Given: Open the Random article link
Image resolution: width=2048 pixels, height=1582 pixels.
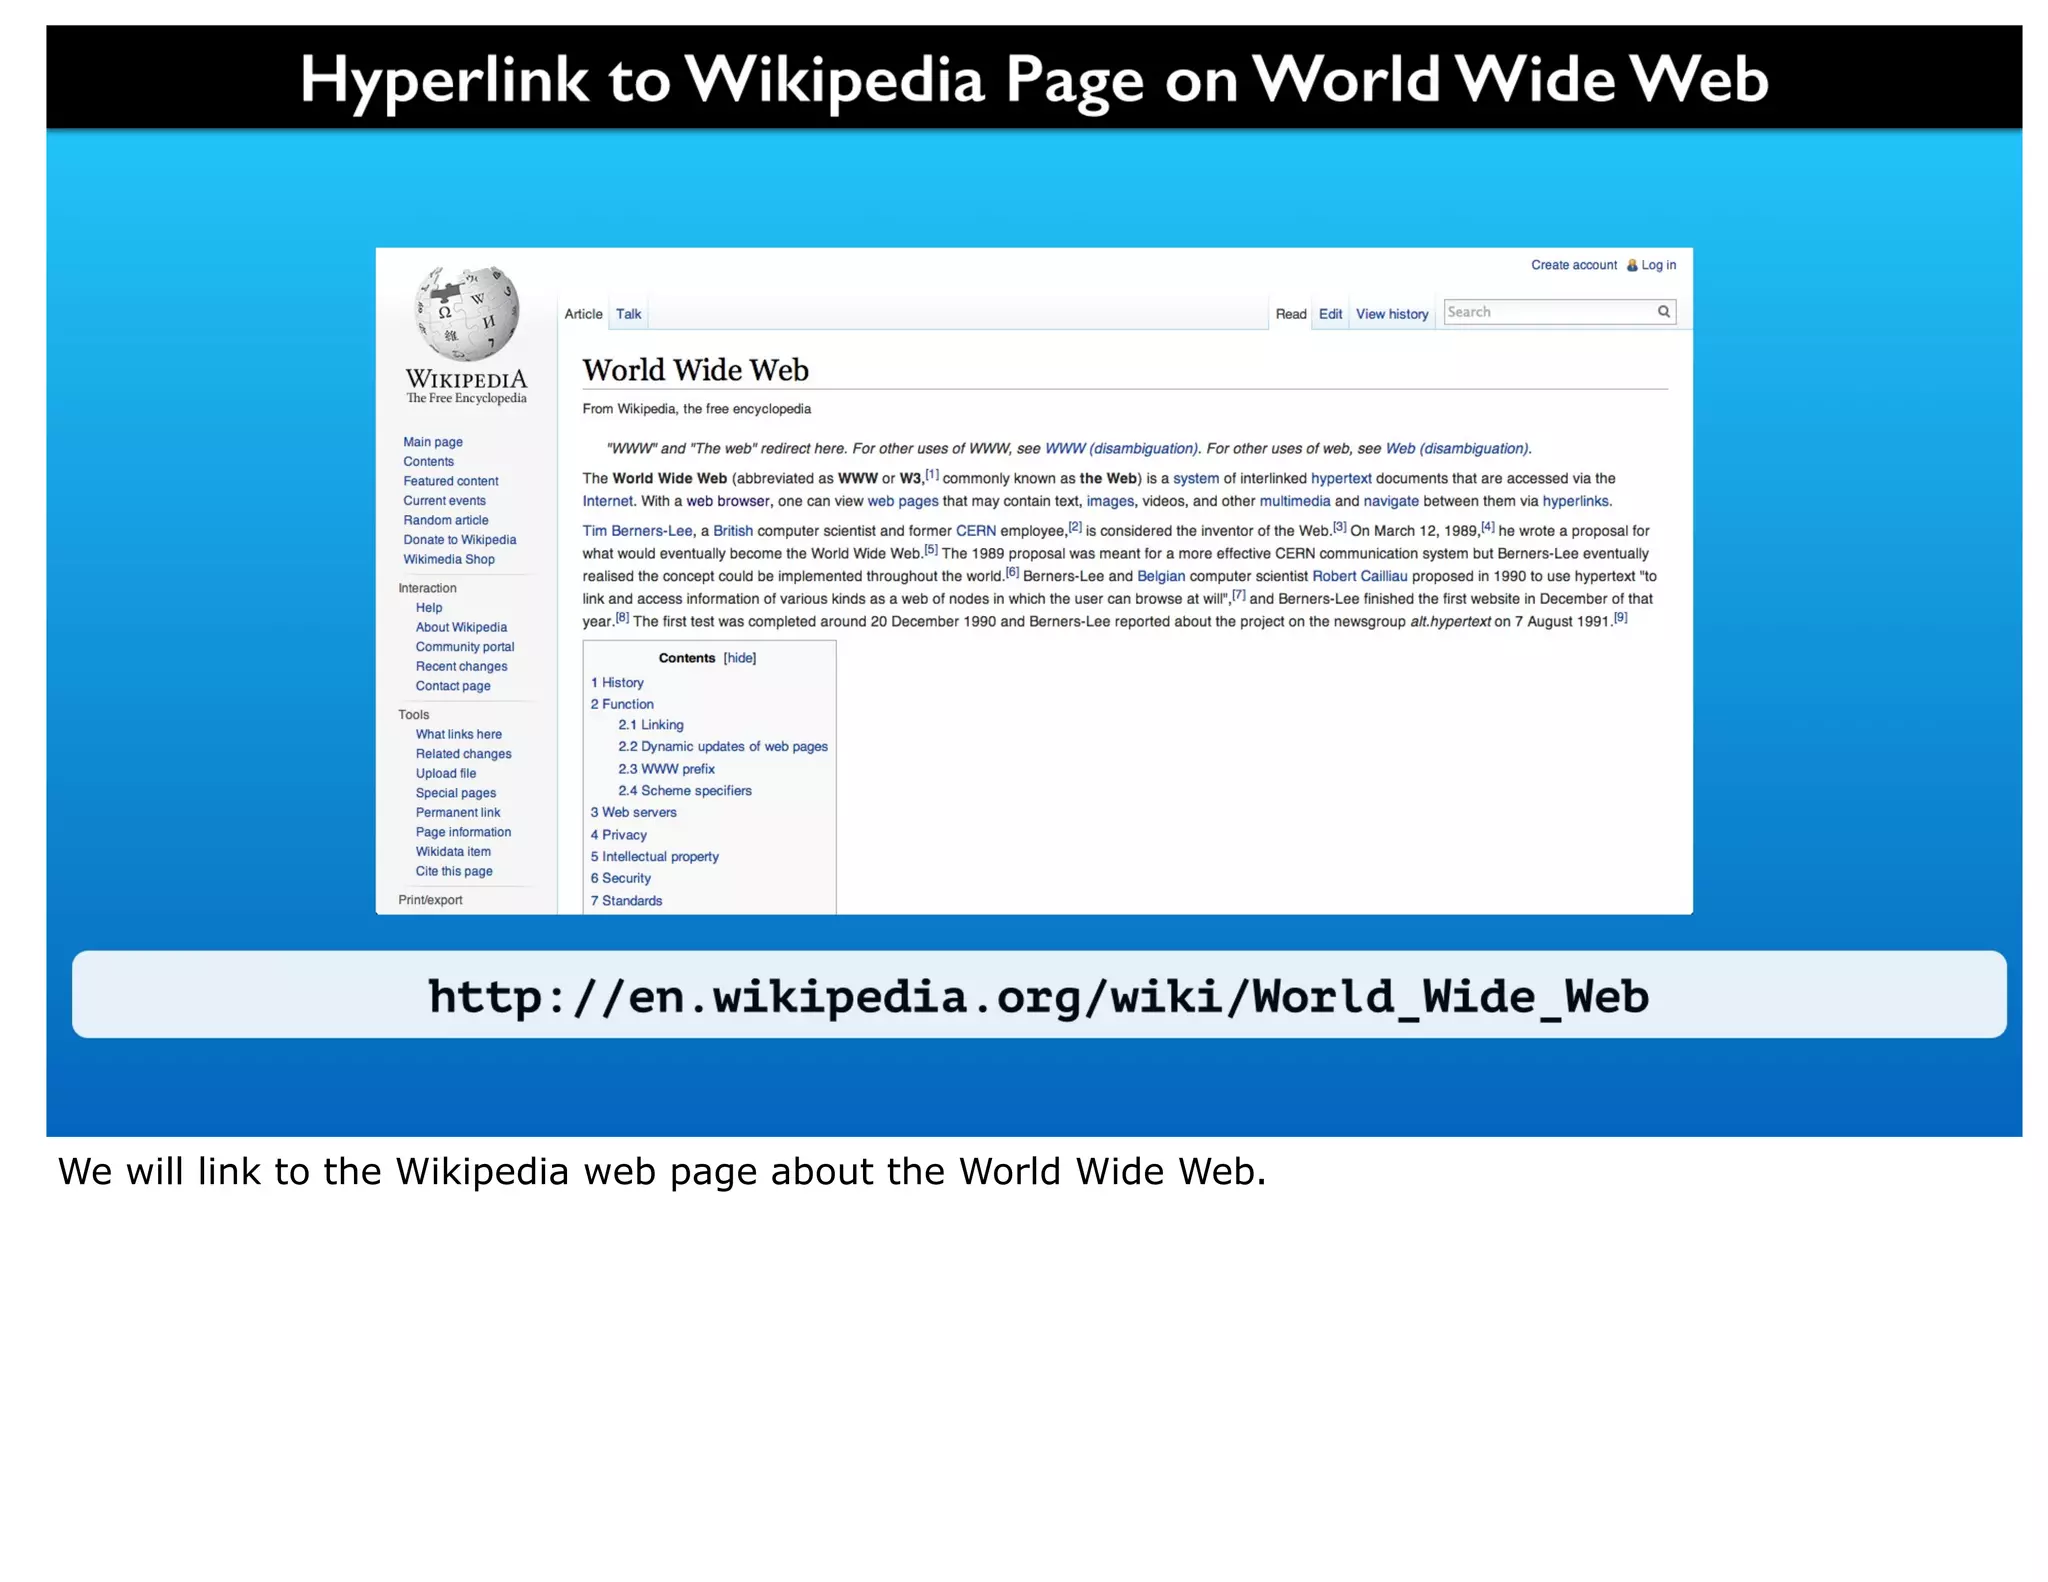Looking at the screenshot, I should click(446, 520).
